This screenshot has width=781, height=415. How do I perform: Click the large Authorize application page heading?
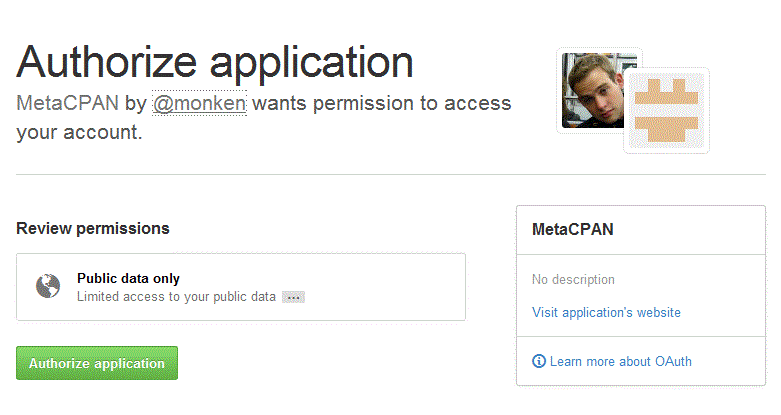click(215, 62)
